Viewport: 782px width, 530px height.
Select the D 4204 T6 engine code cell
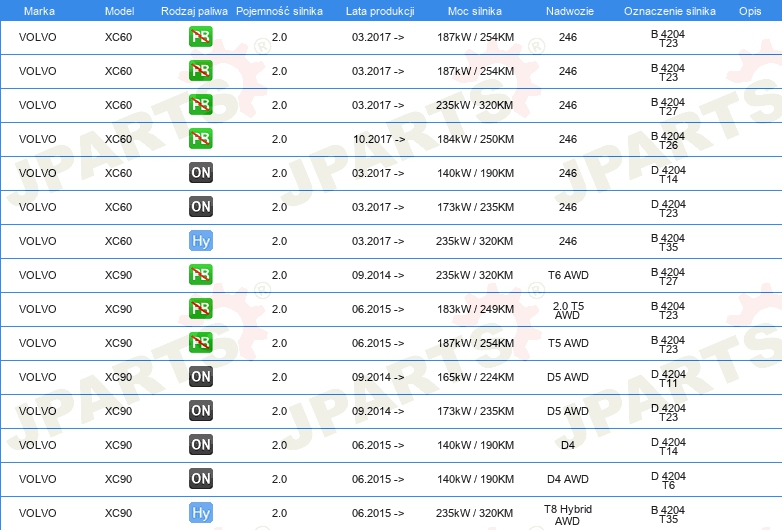tap(668, 481)
